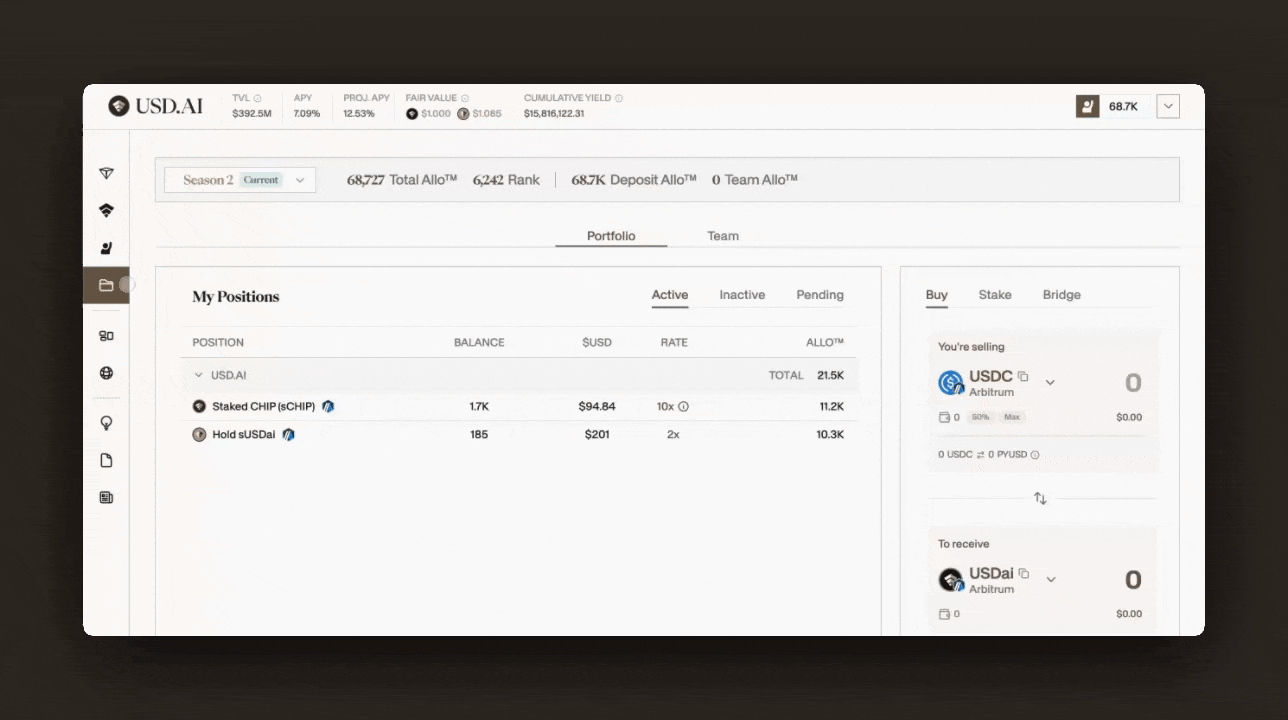Click the RATE column header
The image size is (1288, 720).
(674, 343)
